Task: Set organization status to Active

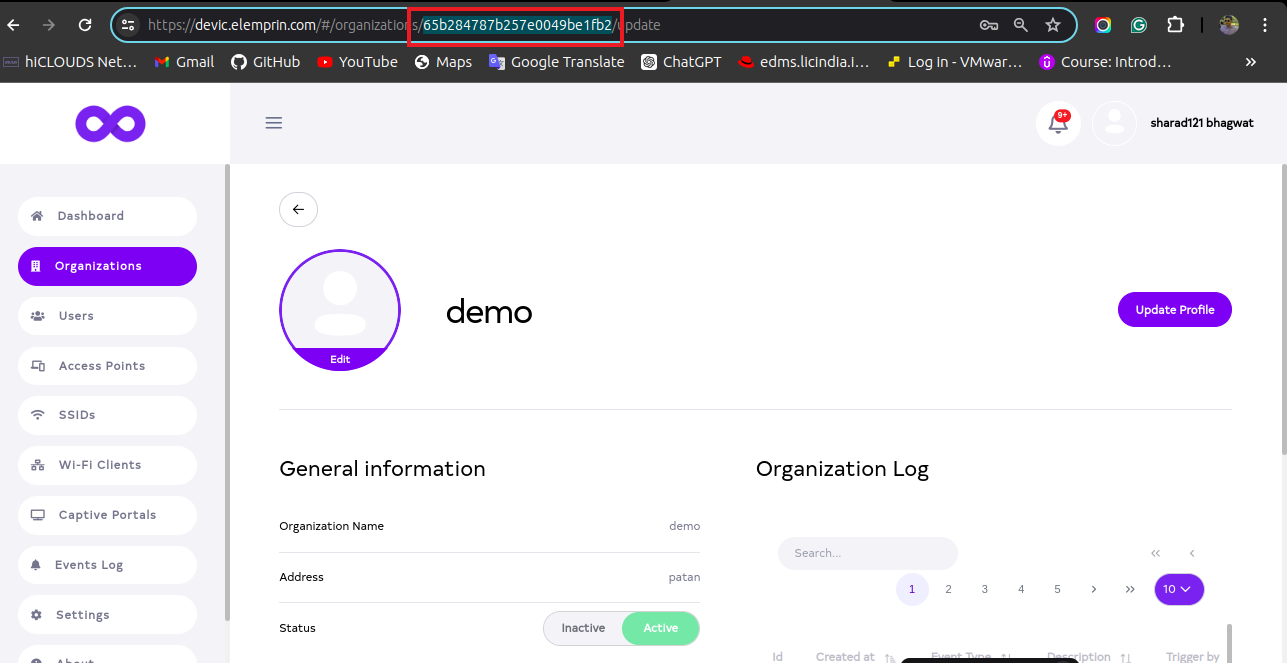Action: 660,628
